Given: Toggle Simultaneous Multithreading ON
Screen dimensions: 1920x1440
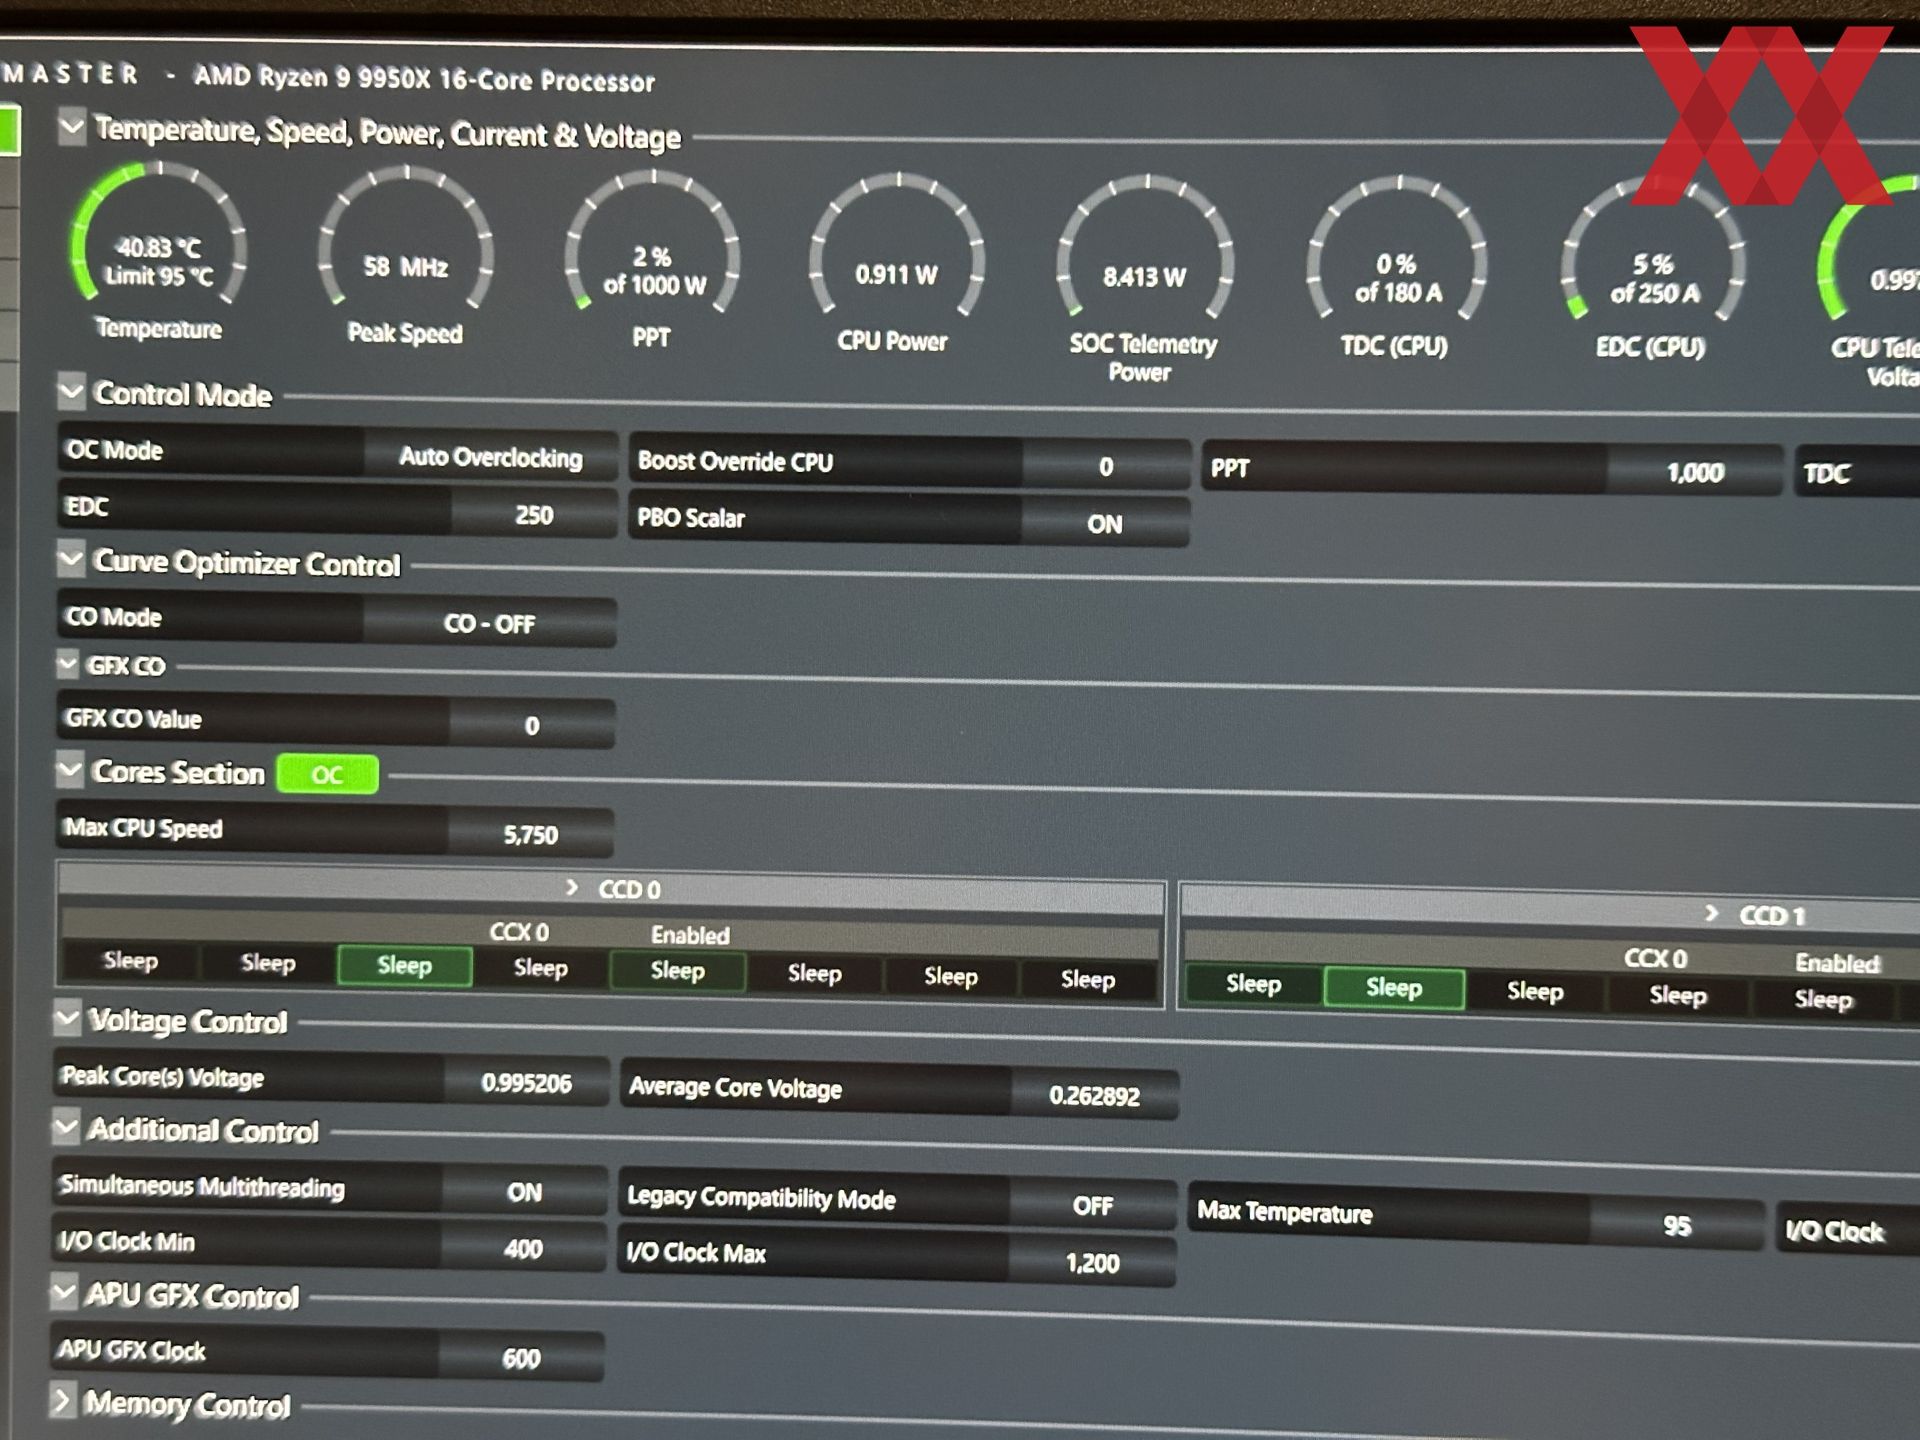Looking at the screenshot, I should [524, 1192].
